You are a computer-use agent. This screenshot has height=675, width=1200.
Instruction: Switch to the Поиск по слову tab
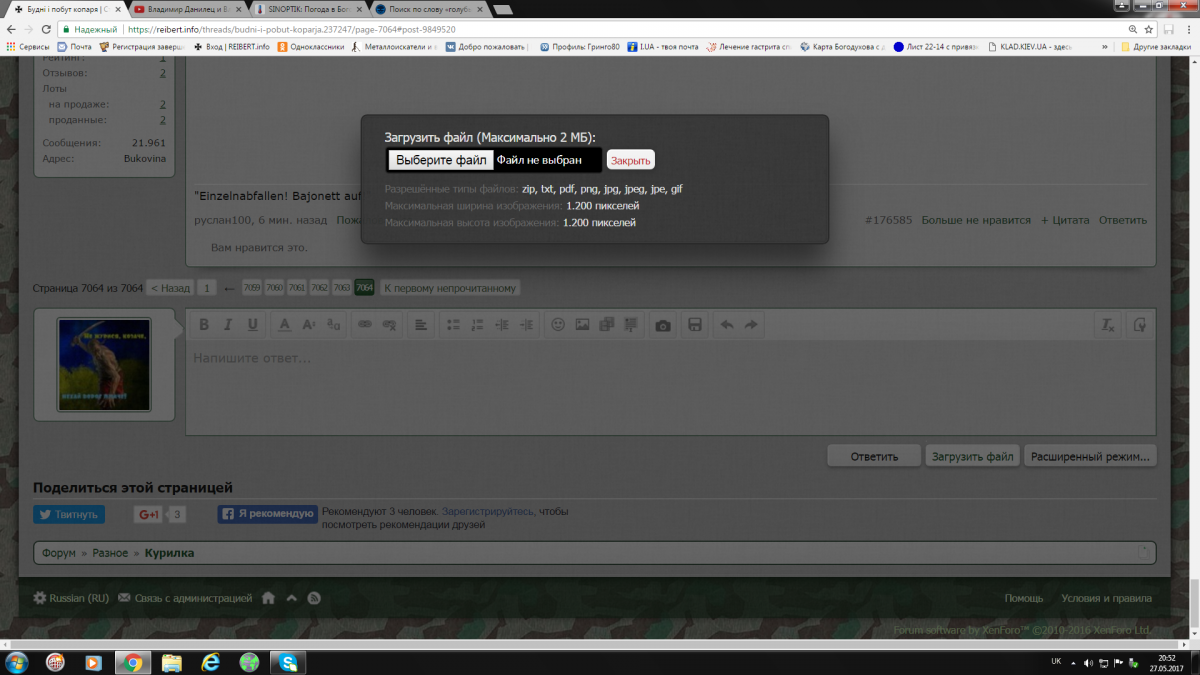pyautogui.click(x=430, y=9)
